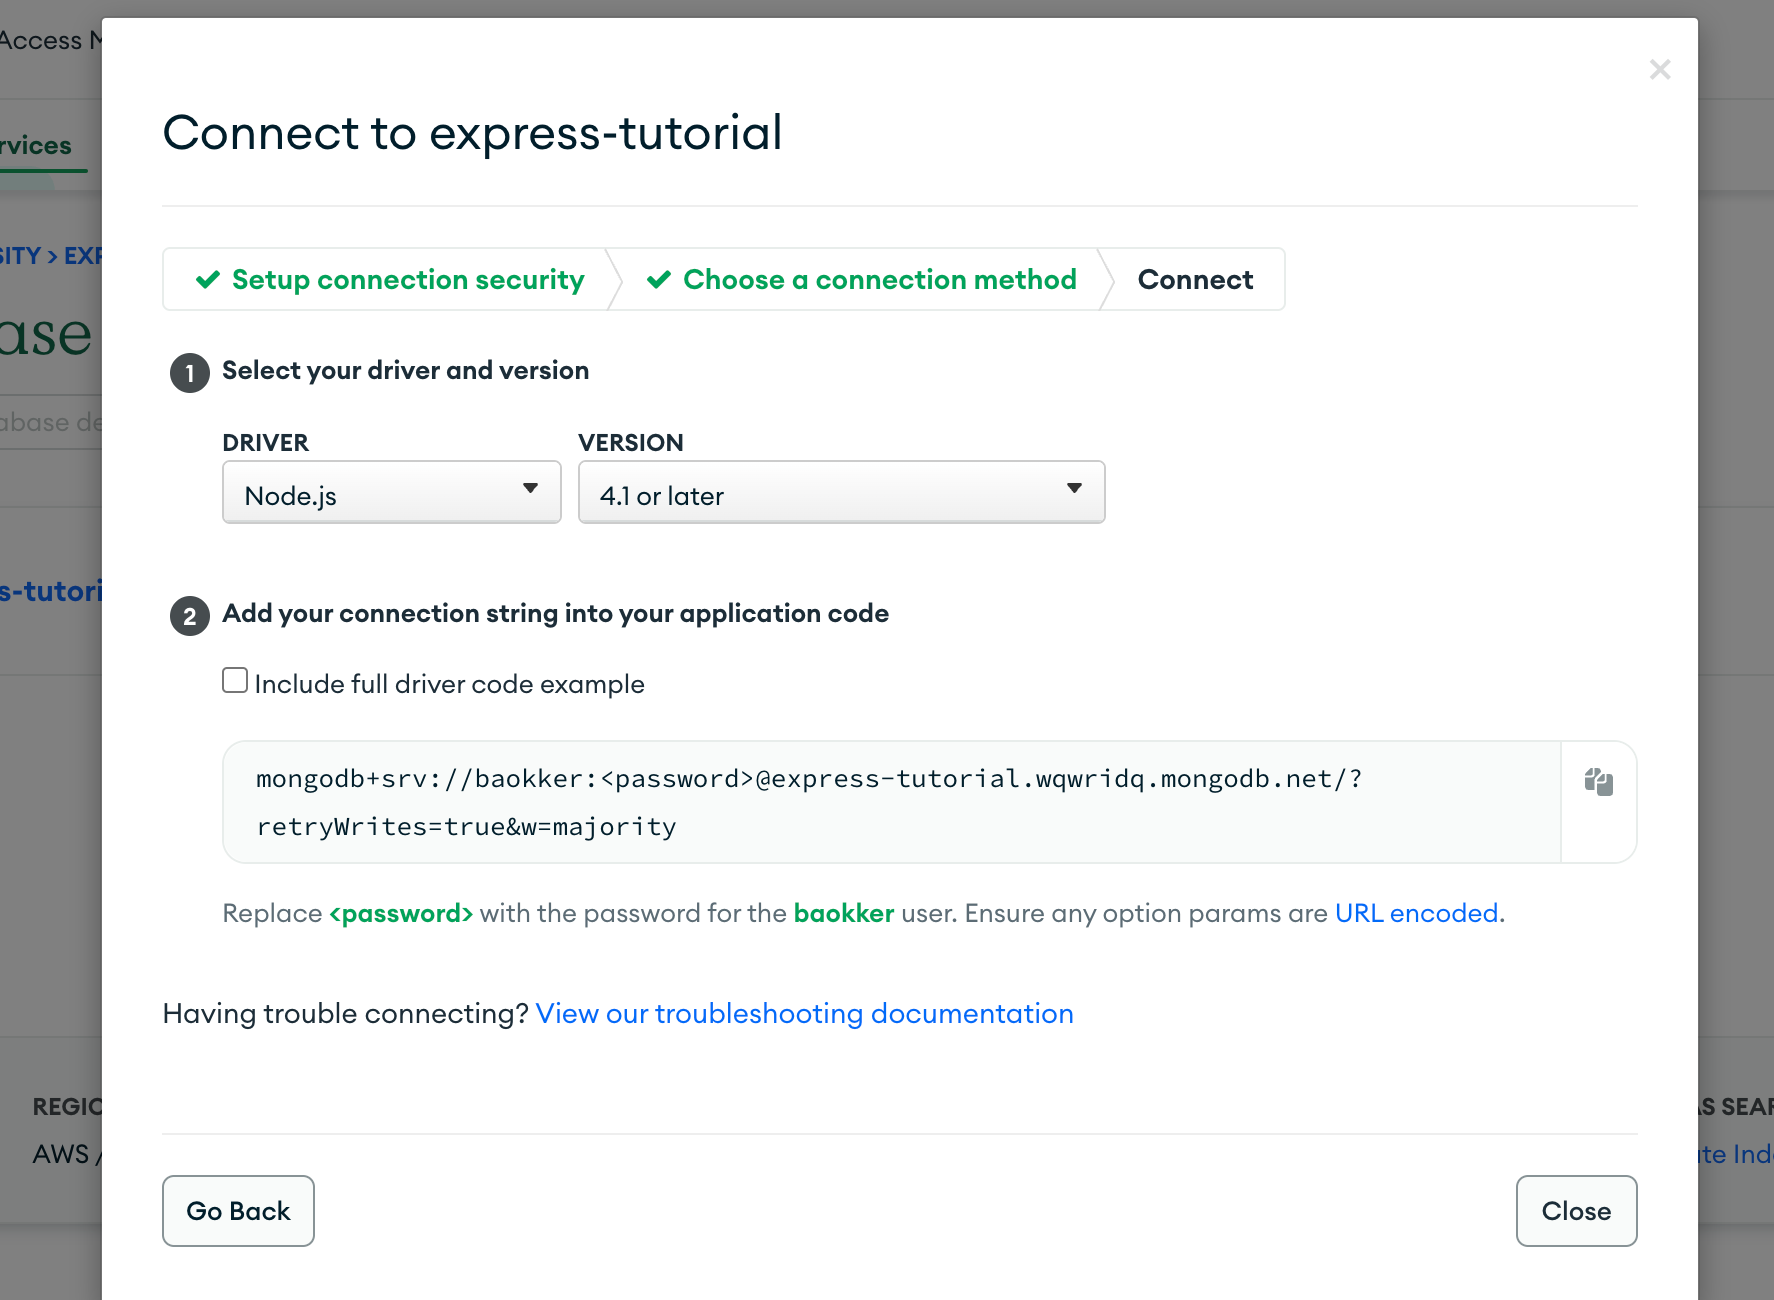Click the Go Back button
The width and height of the screenshot is (1774, 1300).
click(x=238, y=1211)
